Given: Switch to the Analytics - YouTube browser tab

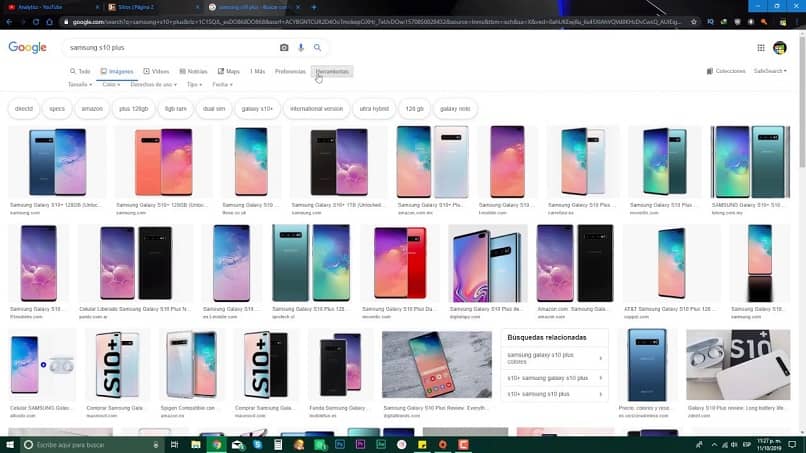Looking at the screenshot, I should click(x=51, y=7).
